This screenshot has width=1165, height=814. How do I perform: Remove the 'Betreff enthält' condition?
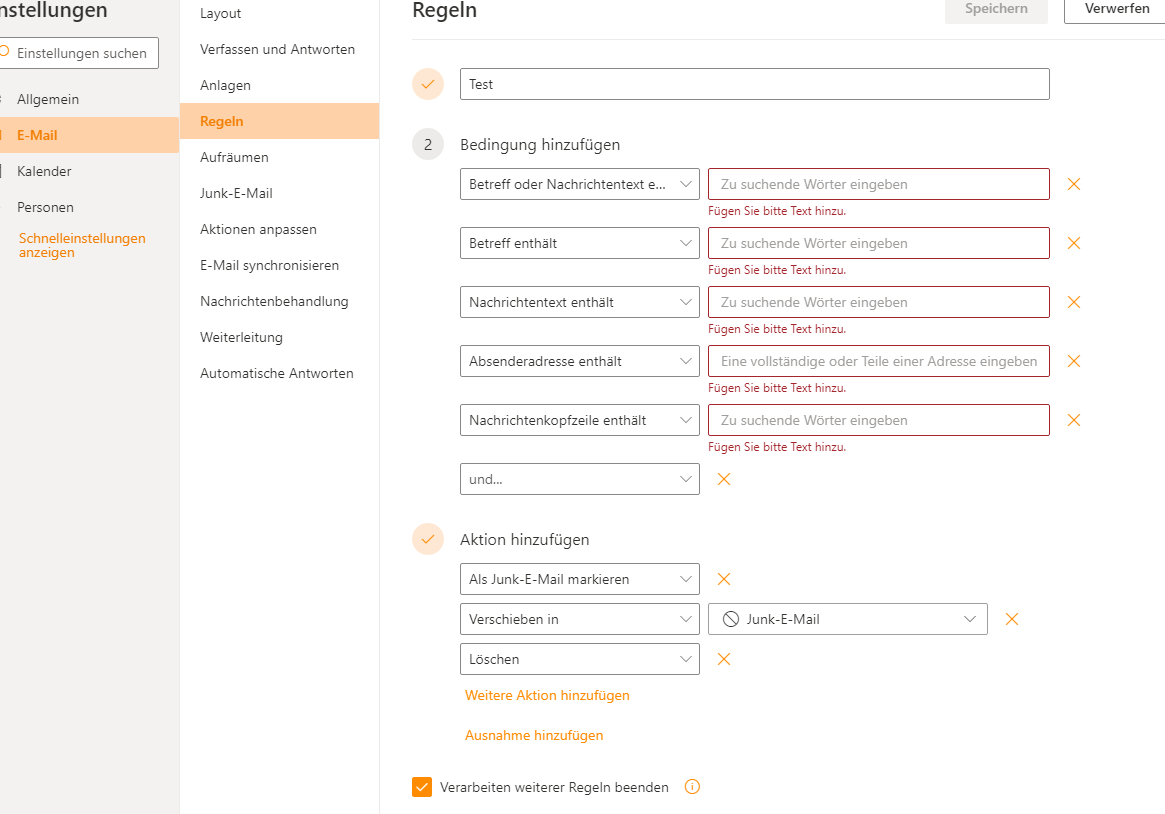pos(1074,243)
